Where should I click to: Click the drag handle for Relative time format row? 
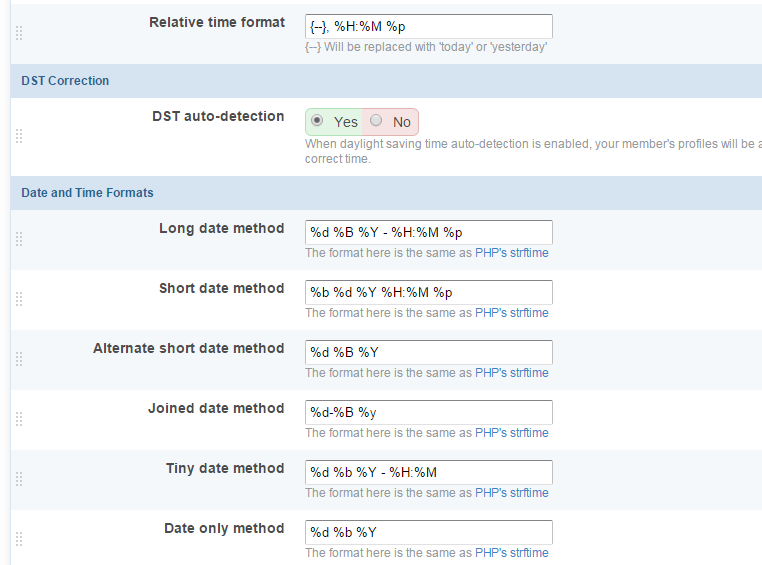[19, 33]
